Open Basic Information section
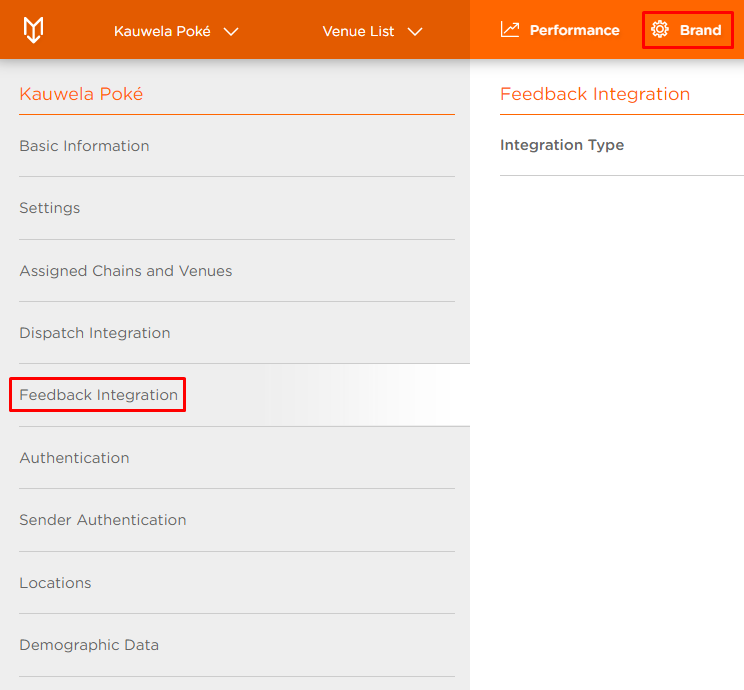The height and width of the screenshot is (690, 744). tap(237, 146)
